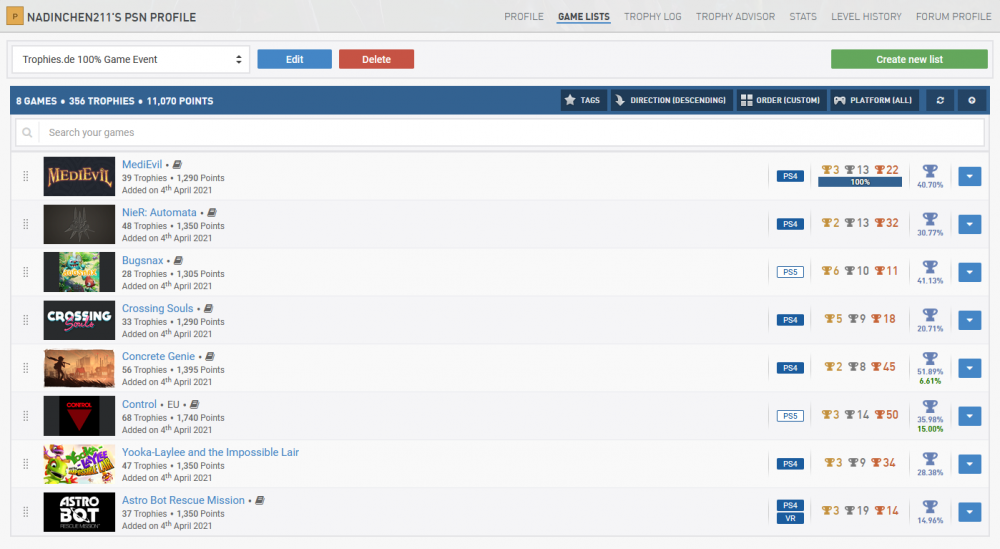Expand the options arrow for Concrete Genie
Viewport: 1000px width, 549px height.
[969, 368]
